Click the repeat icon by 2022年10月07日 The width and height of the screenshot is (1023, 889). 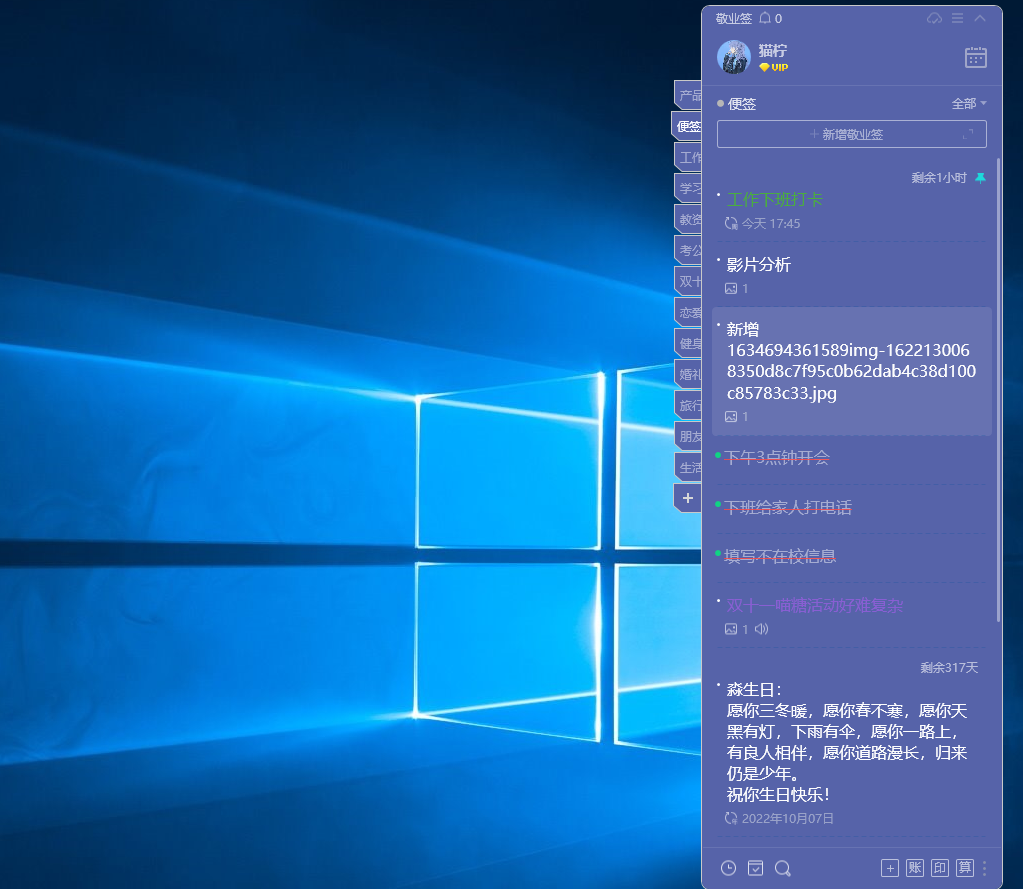(731, 819)
